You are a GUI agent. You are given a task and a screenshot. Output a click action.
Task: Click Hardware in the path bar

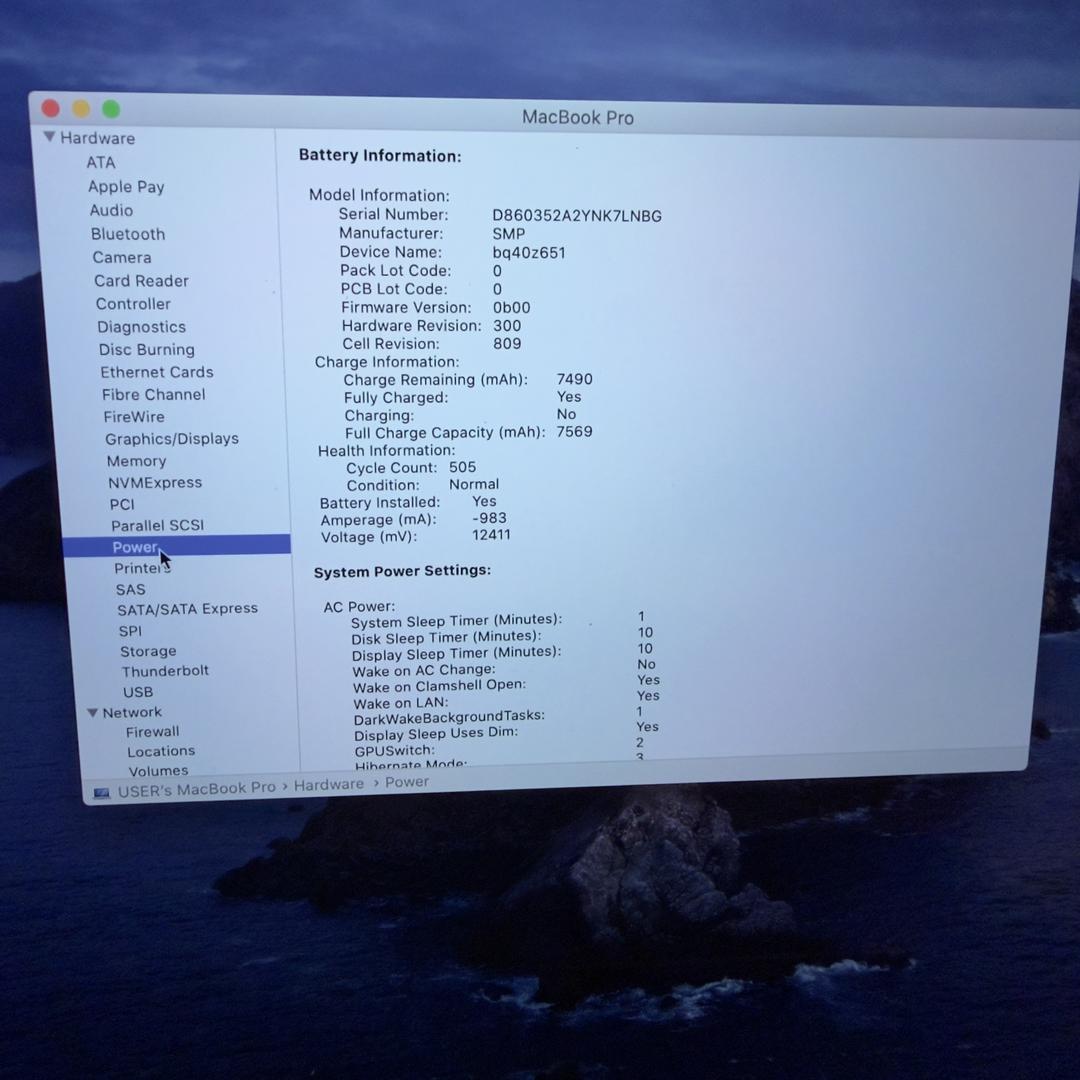329,785
